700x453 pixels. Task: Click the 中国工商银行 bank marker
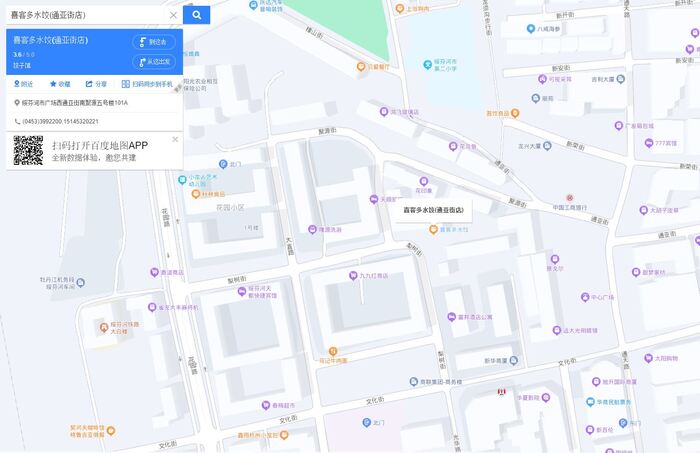[570, 198]
